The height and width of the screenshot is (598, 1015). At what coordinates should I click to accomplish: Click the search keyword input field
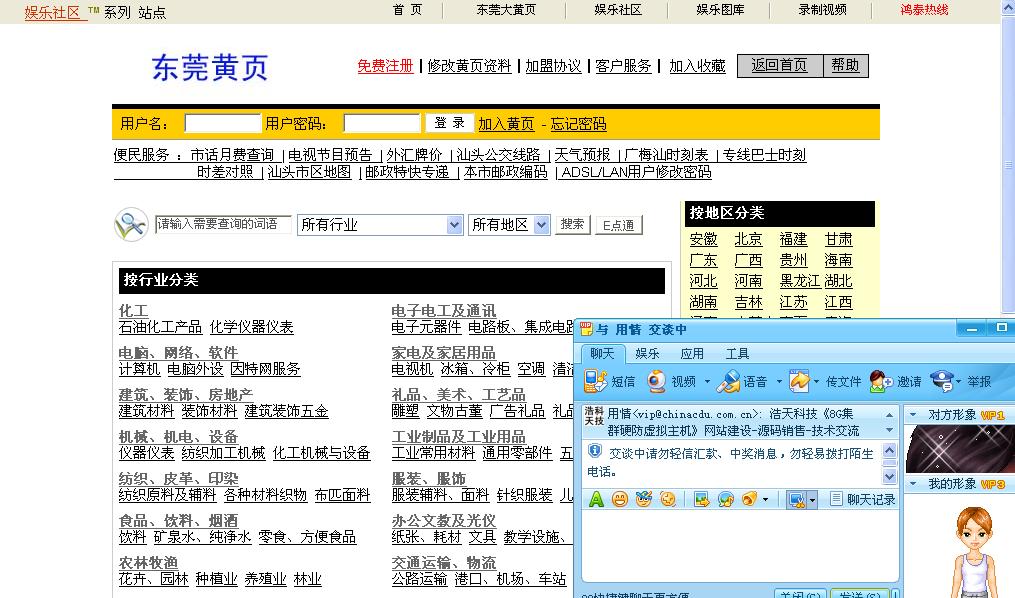pos(223,224)
